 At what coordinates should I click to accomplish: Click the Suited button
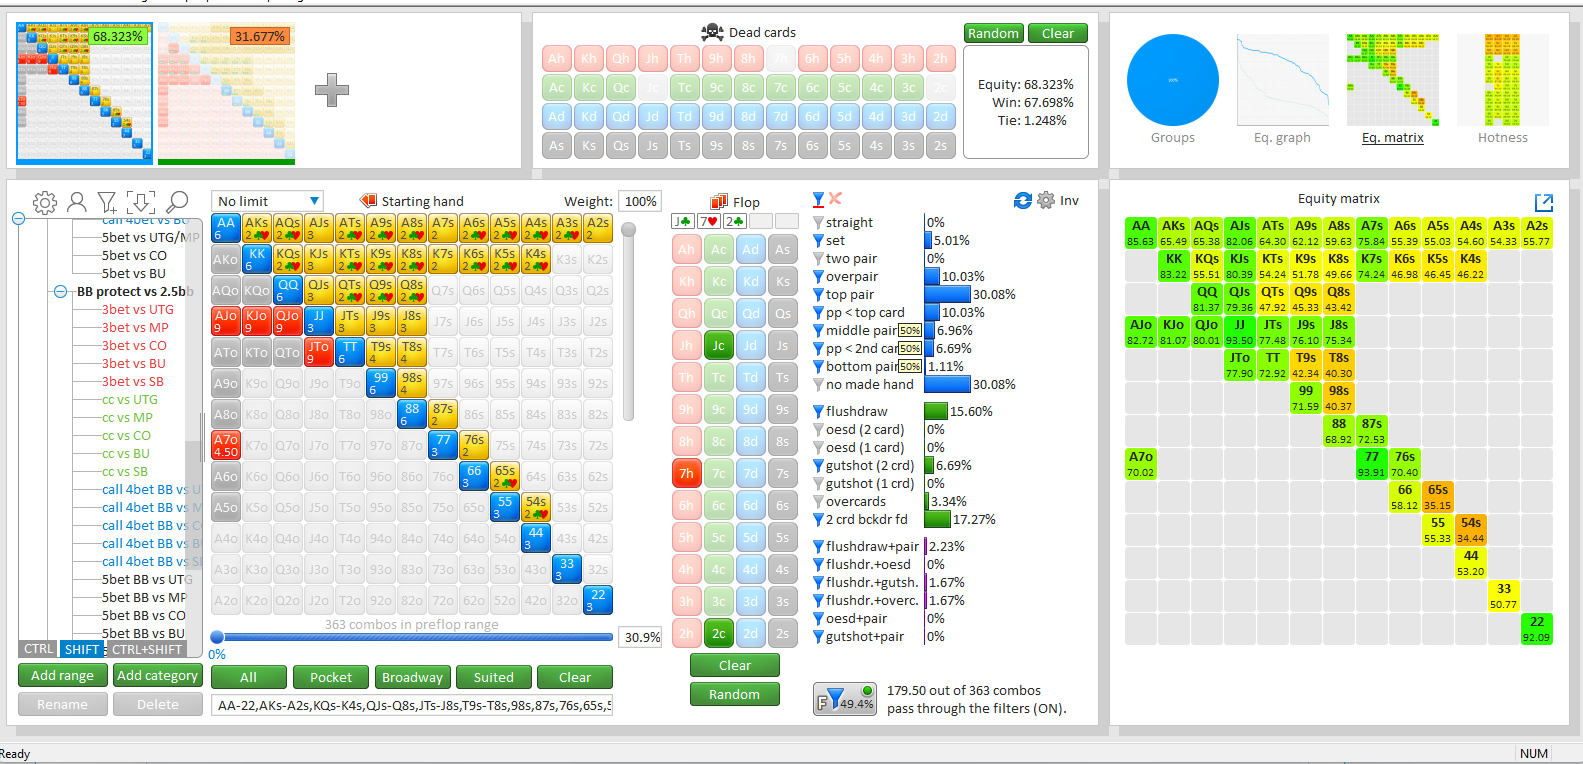click(493, 677)
